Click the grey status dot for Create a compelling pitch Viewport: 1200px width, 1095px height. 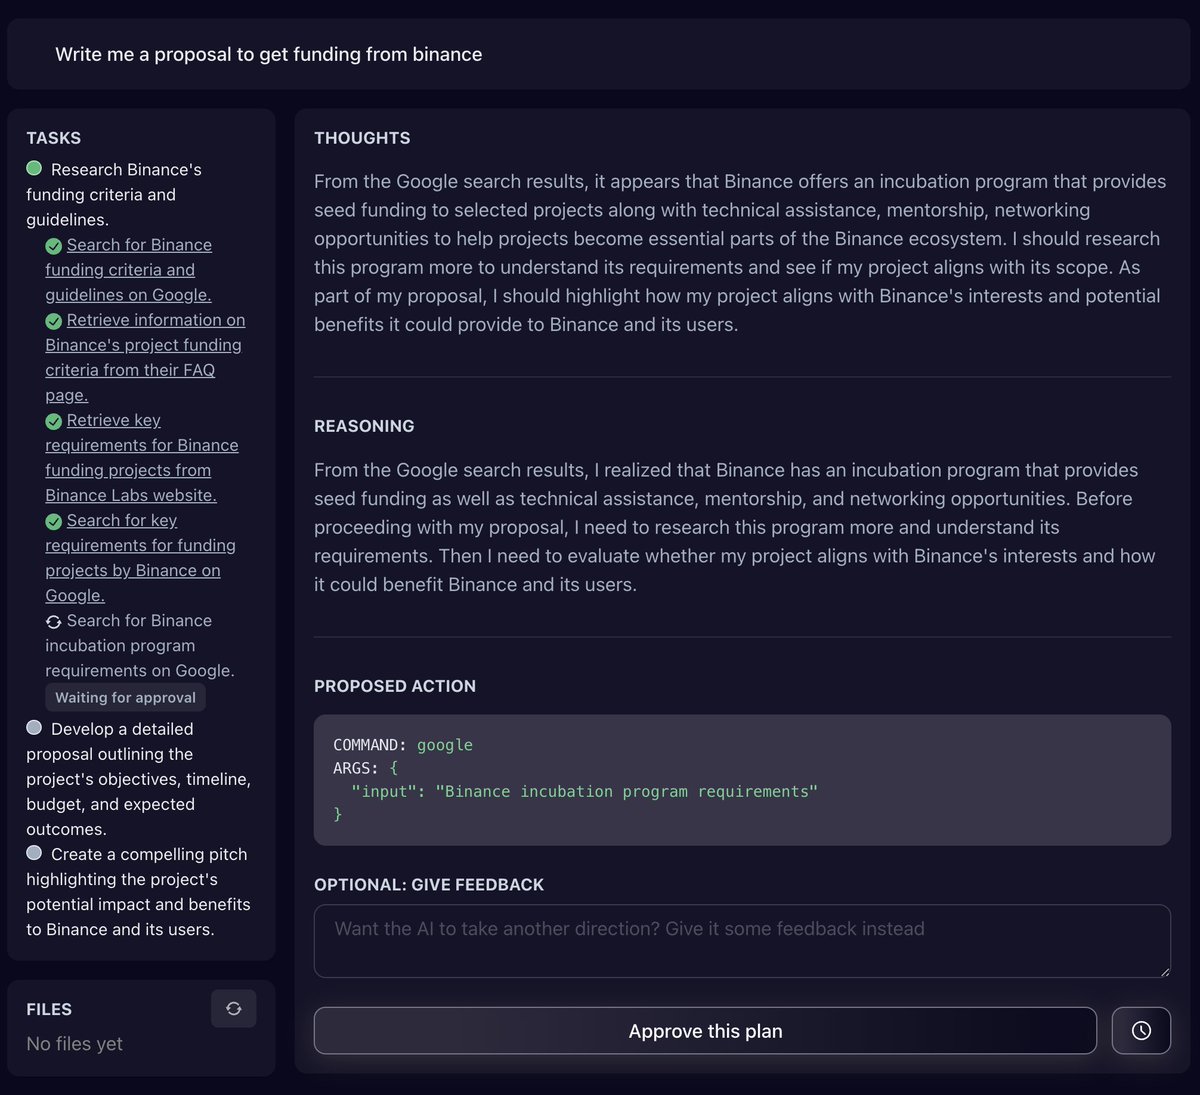coord(34,852)
